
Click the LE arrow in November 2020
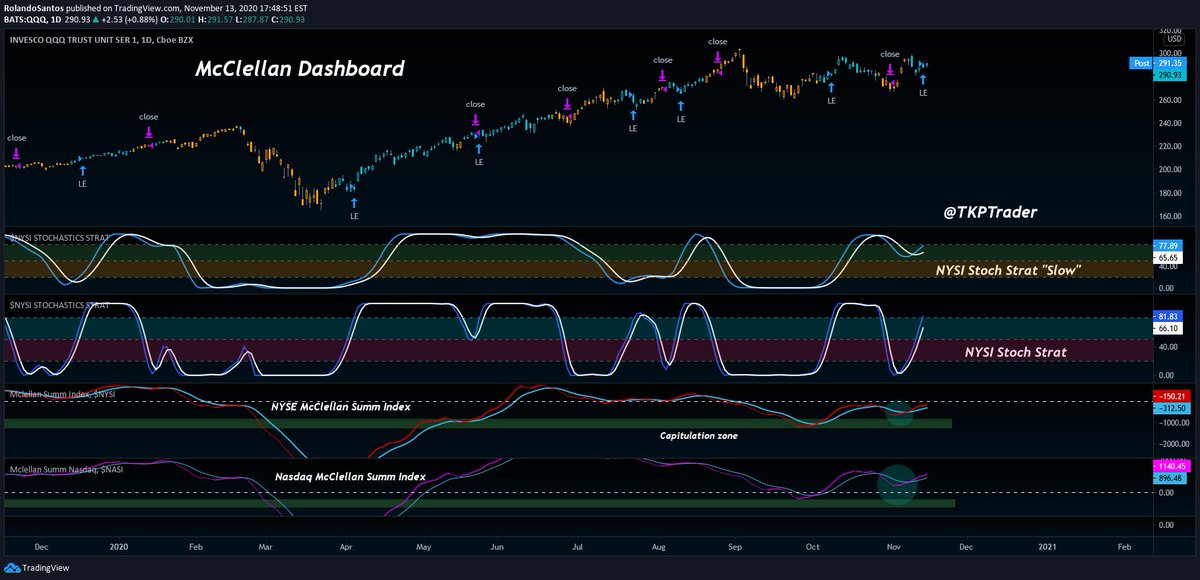click(923, 80)
